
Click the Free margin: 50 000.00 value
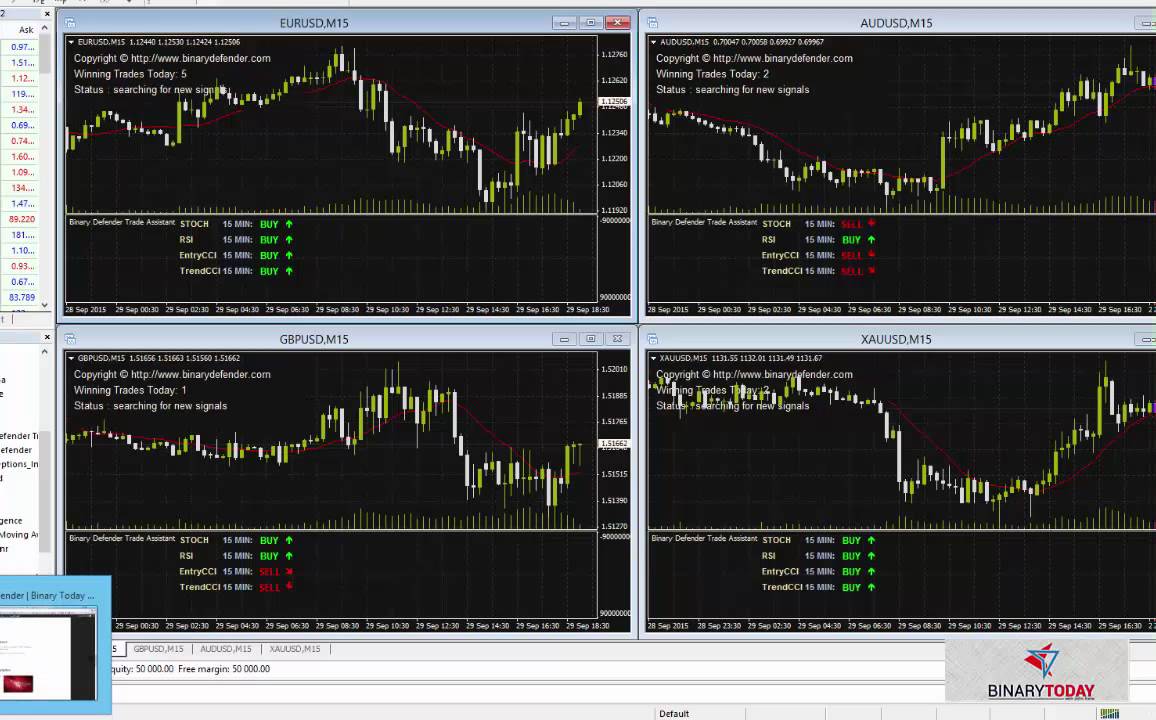click(224, 669)
